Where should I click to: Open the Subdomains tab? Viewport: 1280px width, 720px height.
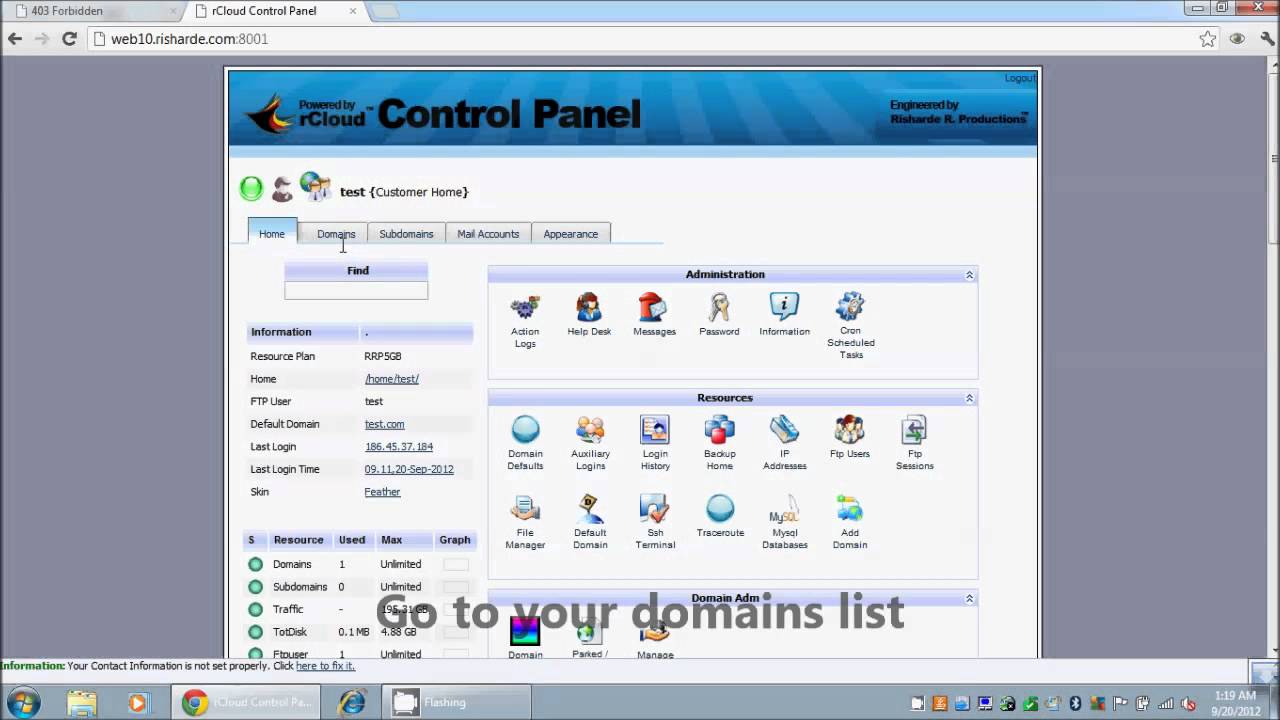click(406, 234)
